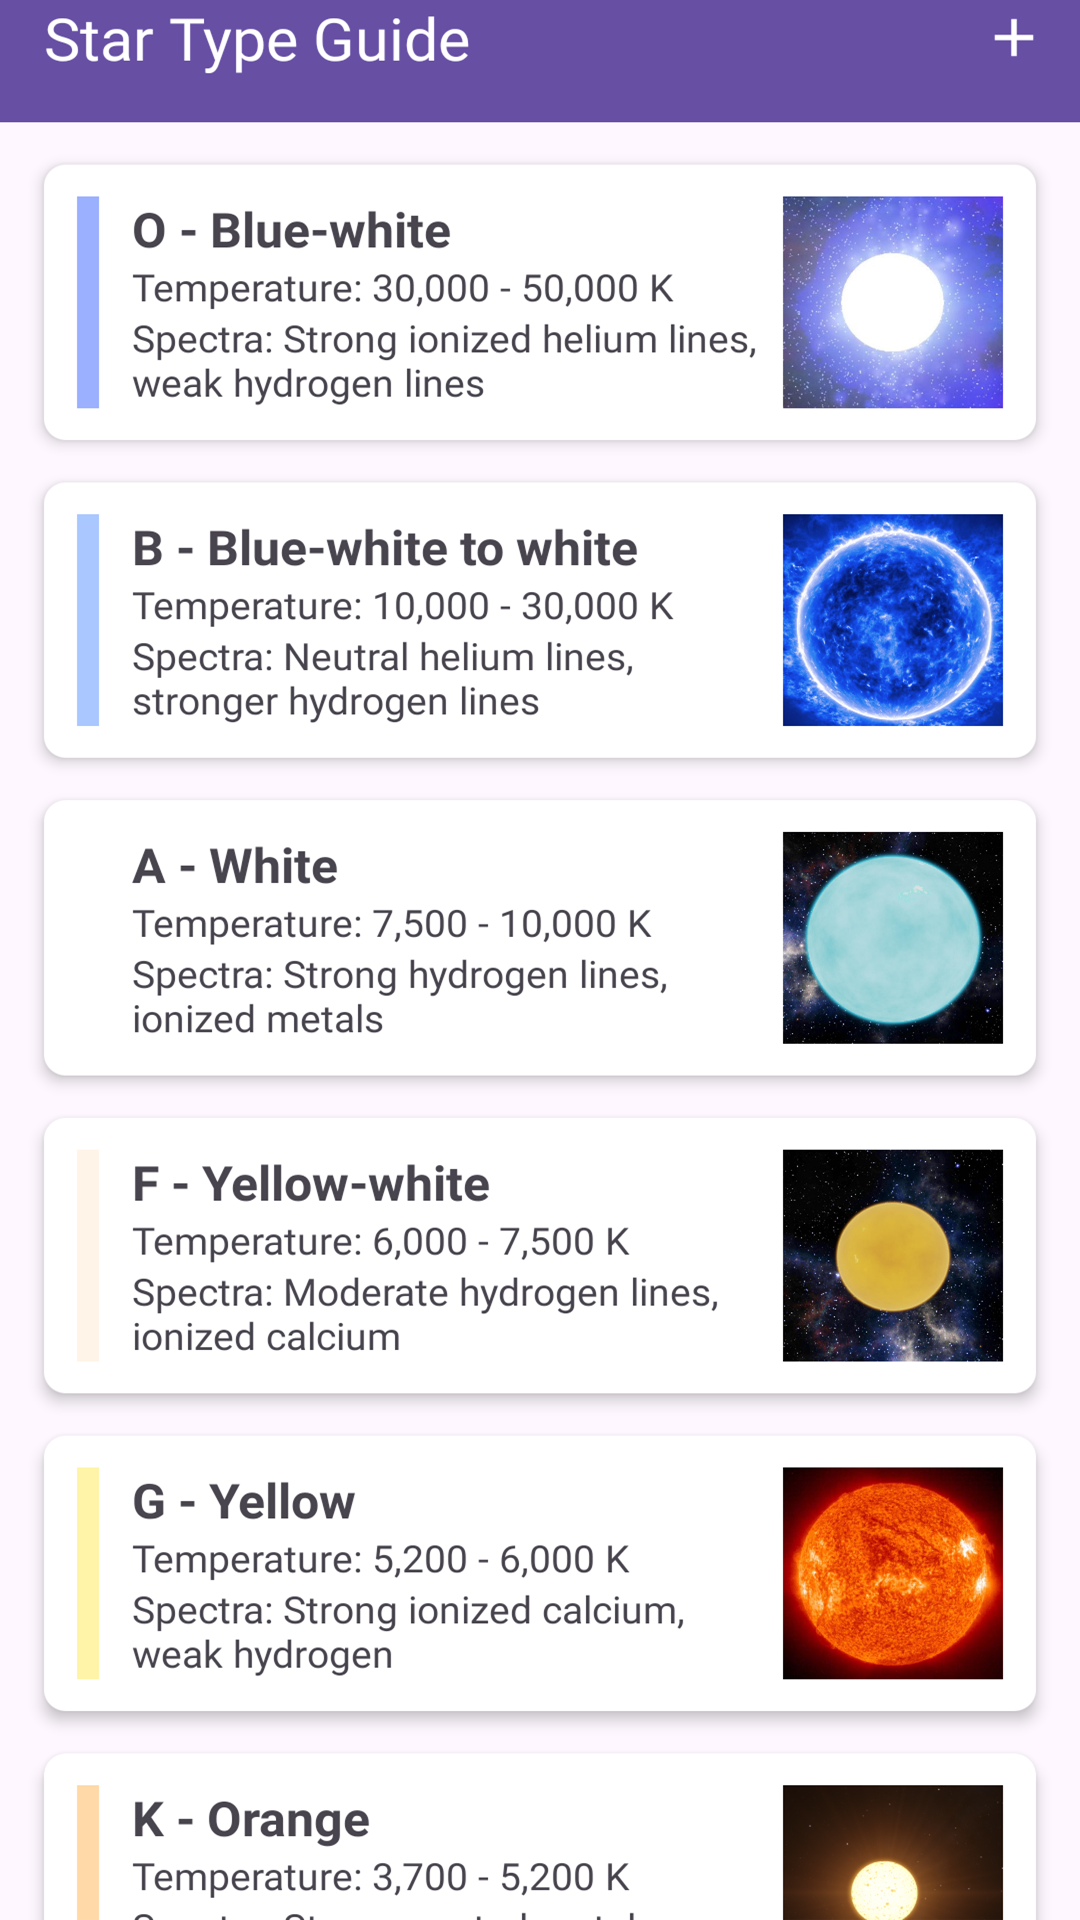
Task: View the F-type yellow-white star thumbnail
Action: point(892,1255)
